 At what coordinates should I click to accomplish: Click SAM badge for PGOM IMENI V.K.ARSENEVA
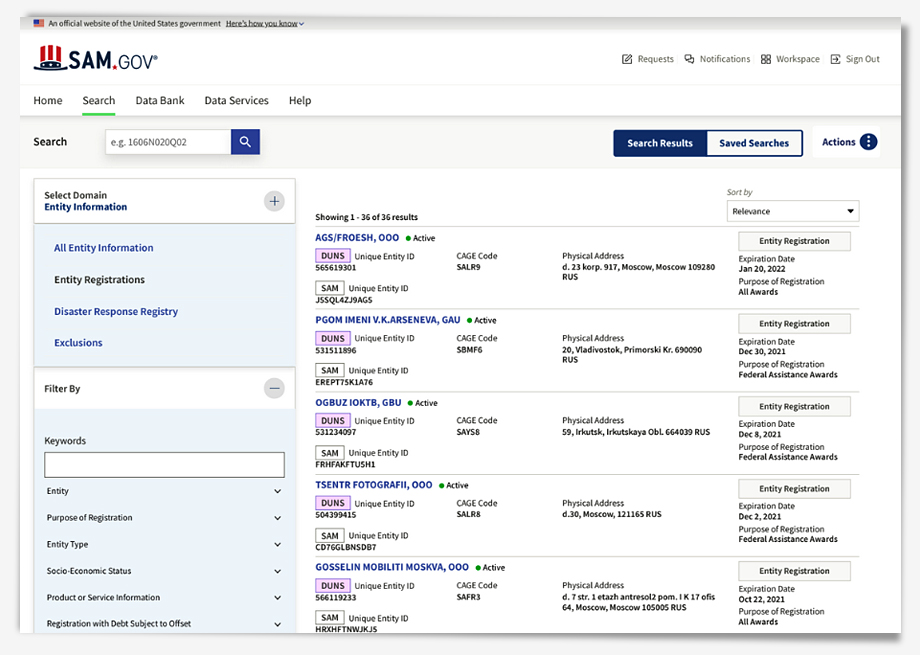[330, 370]
